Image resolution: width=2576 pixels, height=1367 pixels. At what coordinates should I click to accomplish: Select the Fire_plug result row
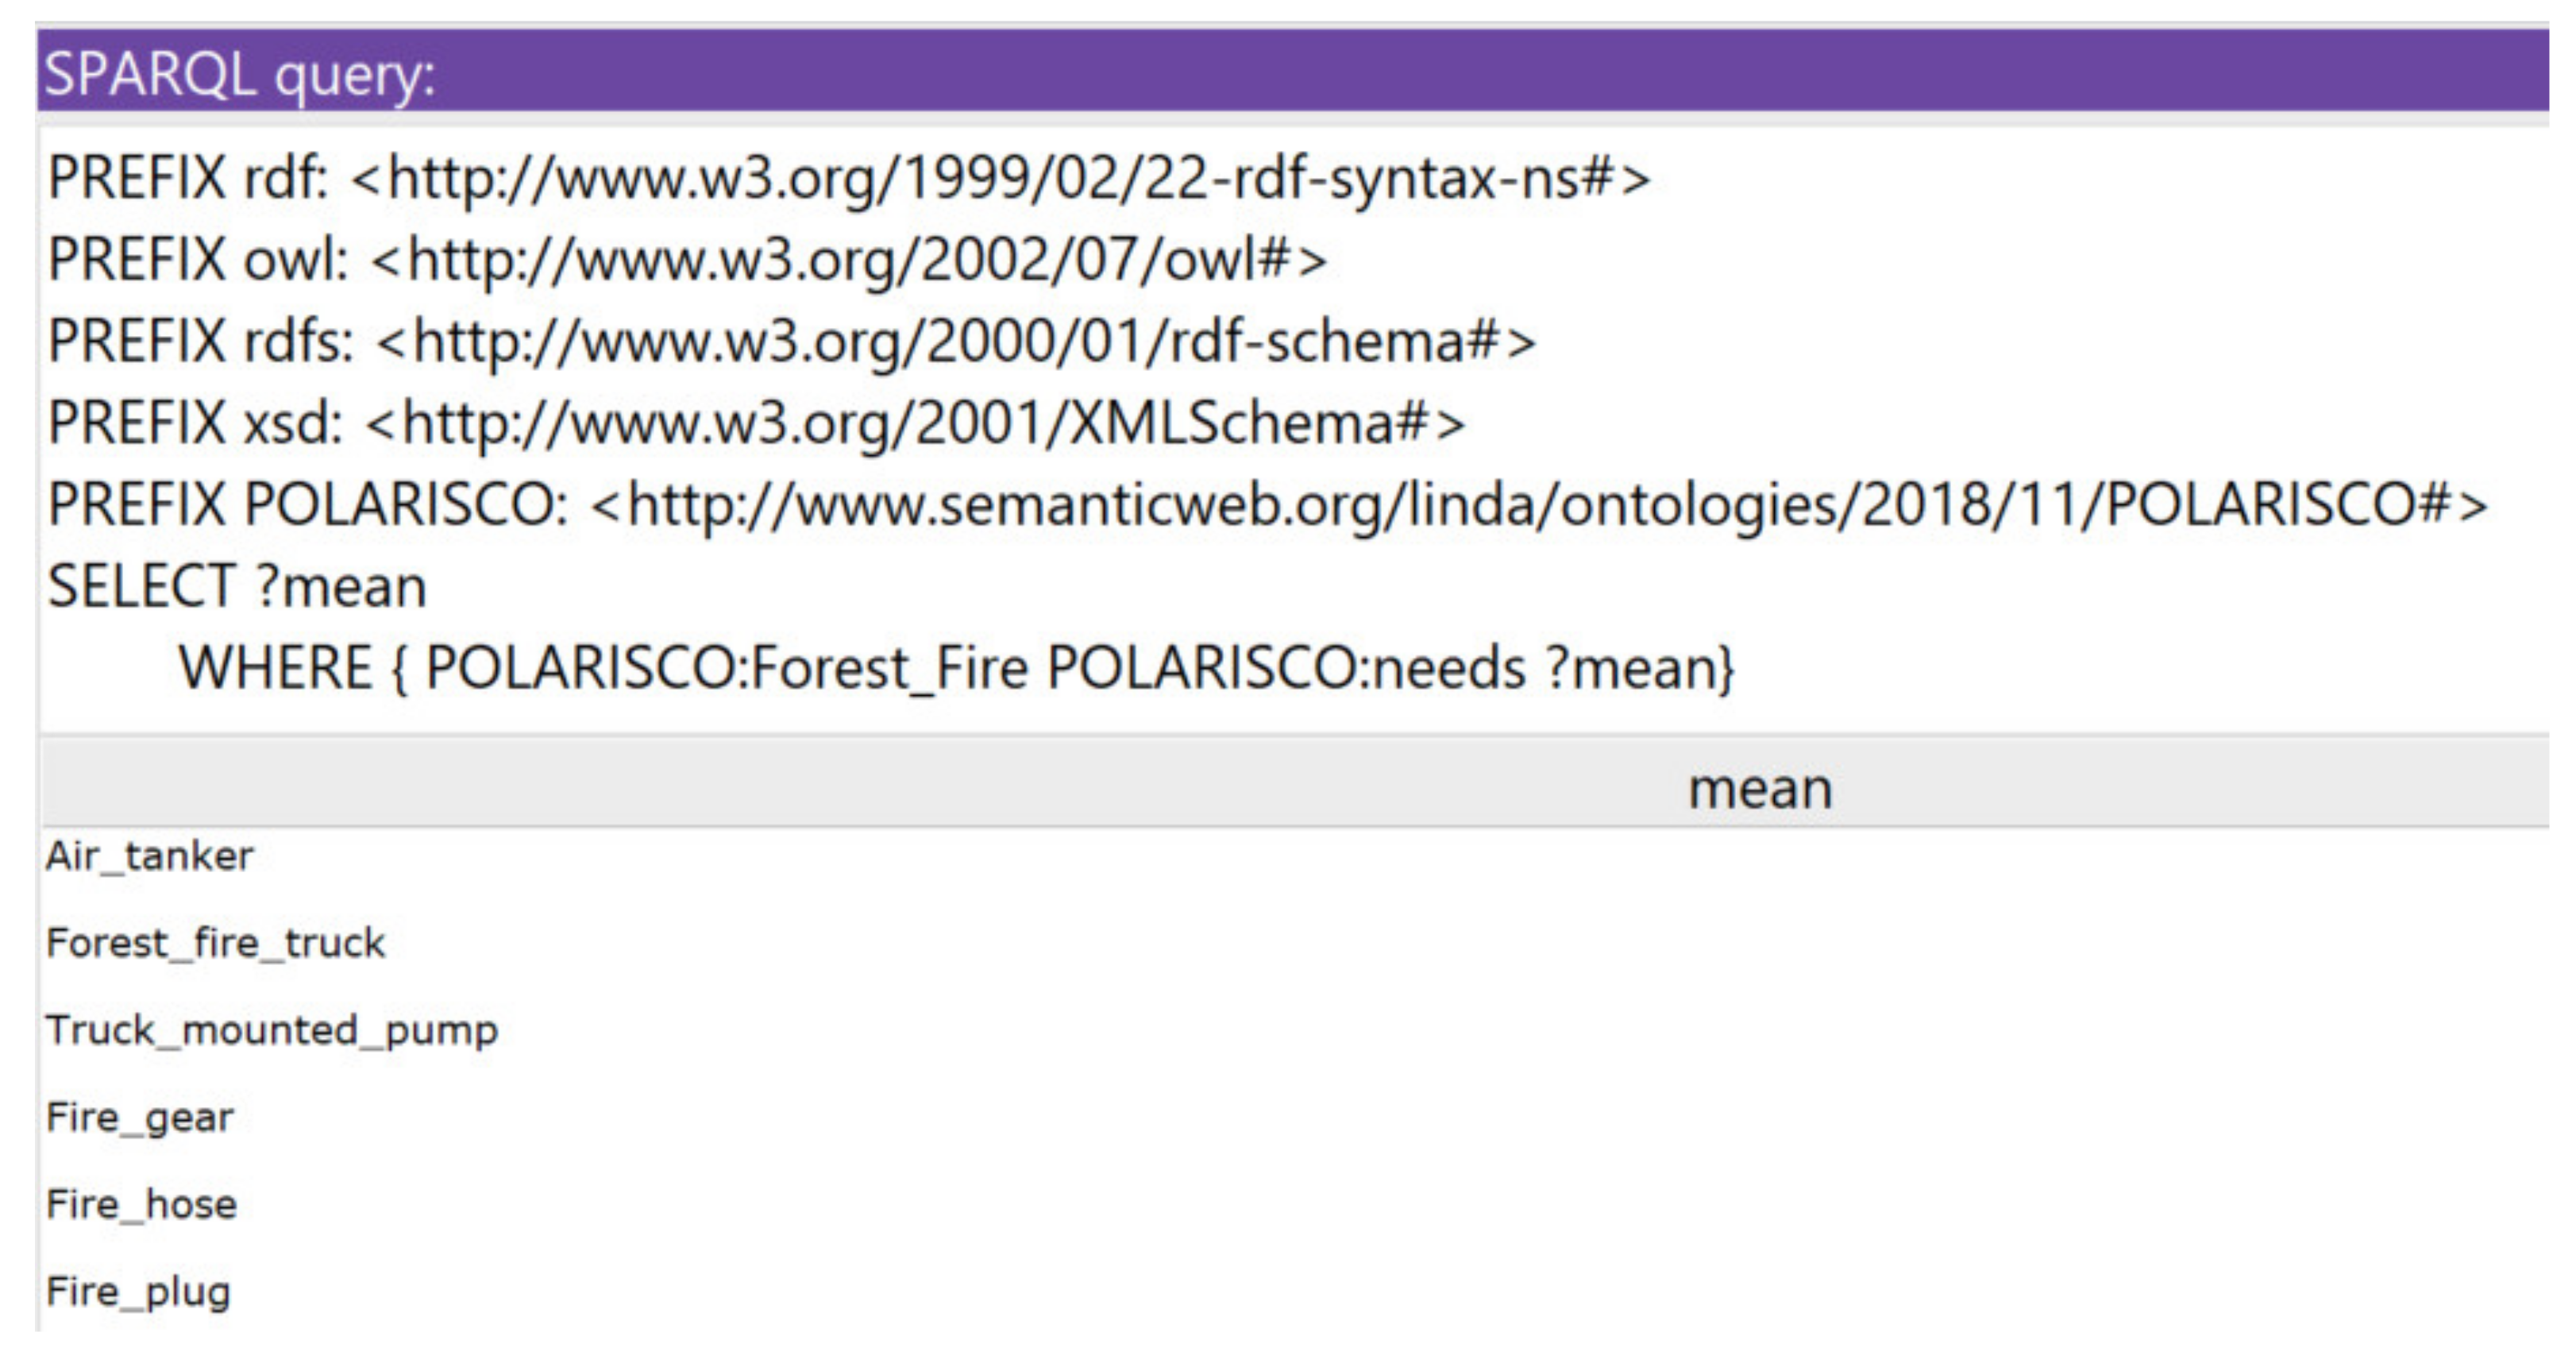pos(139,1291)
